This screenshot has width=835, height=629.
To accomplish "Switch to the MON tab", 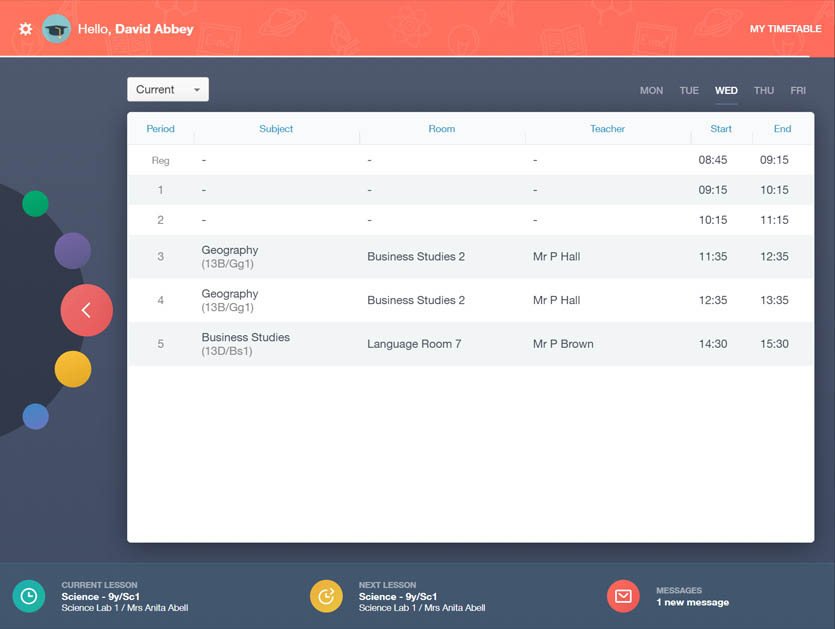I will tap(651, 91).
